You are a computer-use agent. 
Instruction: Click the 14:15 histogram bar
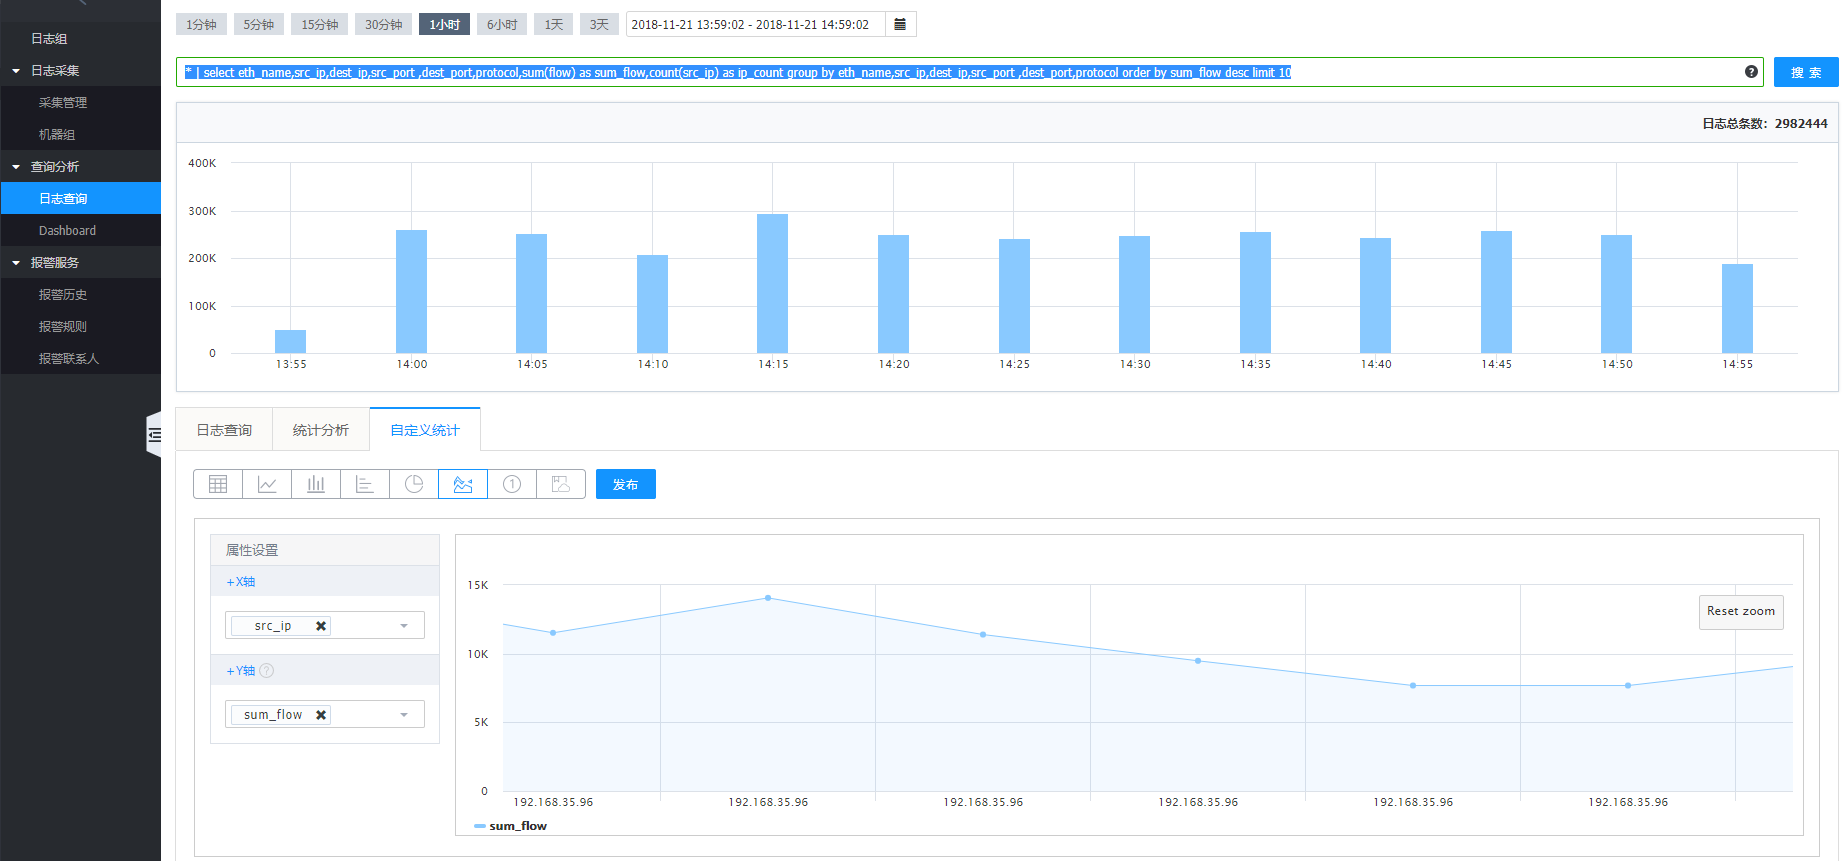(772, 283)
